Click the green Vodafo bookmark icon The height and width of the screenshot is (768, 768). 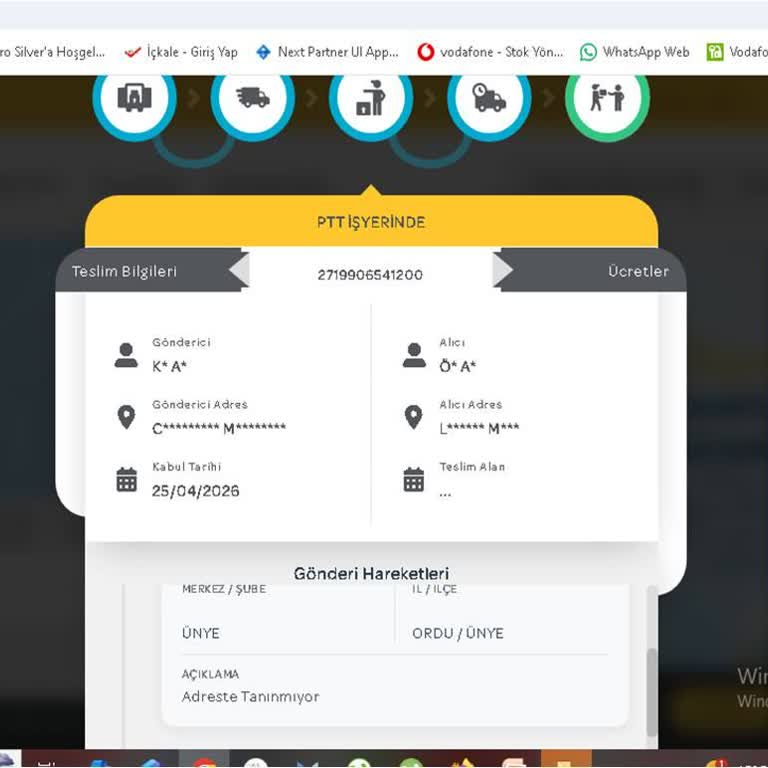715,52
